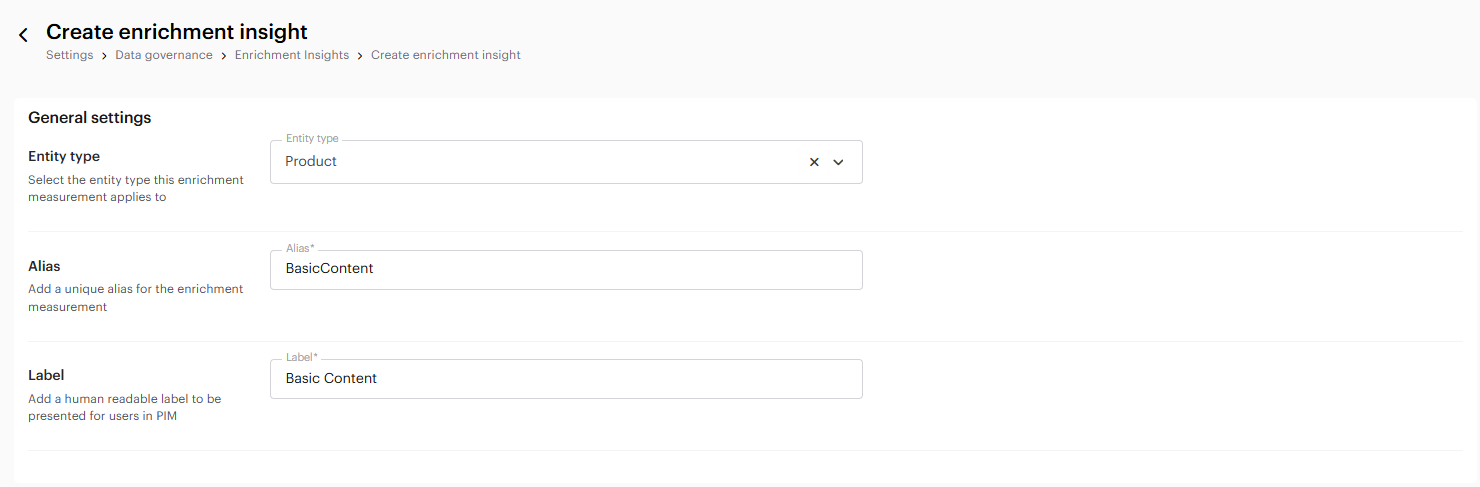1480x487 pixels.
Task: Go to Data governance breadcrumb
Action: pyautogui.click(x=164, y=55)
